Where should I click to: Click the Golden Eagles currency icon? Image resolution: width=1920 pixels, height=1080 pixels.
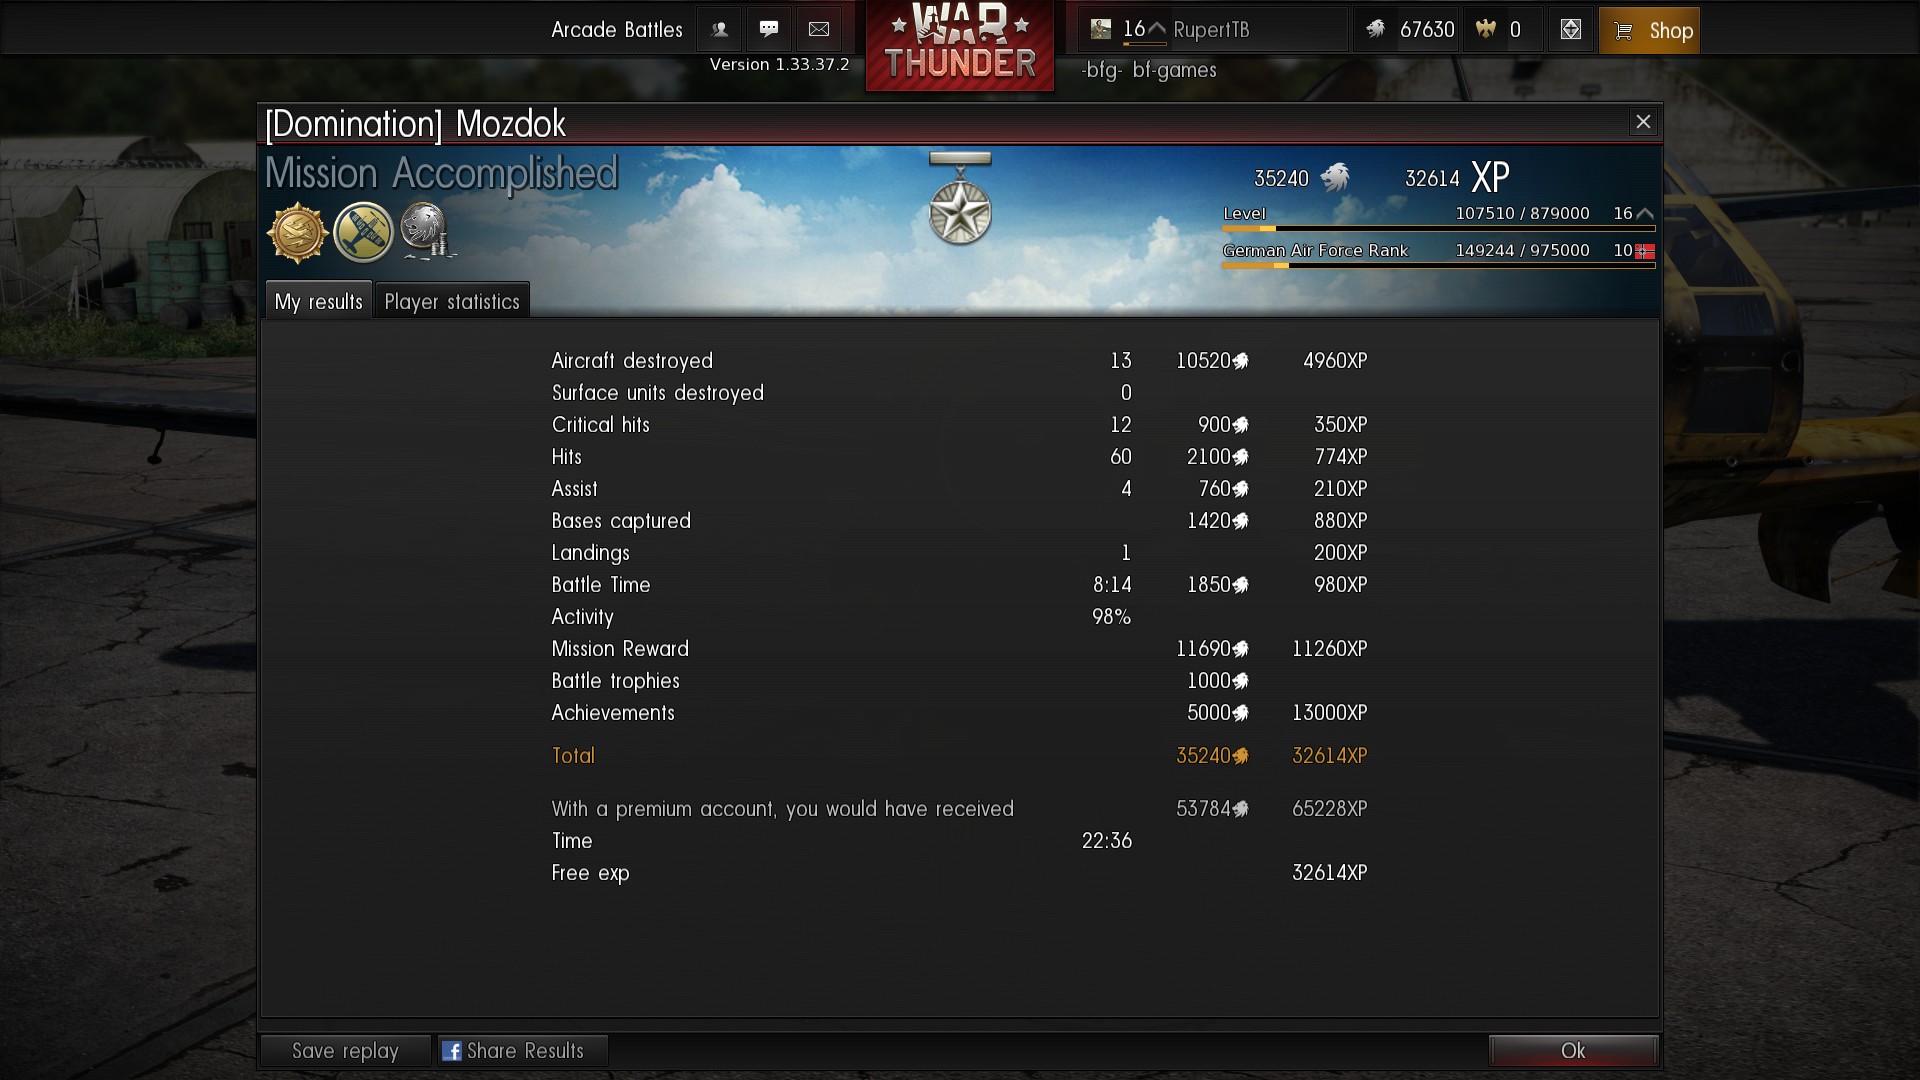pyautogui.click(x=1486, y=30)
